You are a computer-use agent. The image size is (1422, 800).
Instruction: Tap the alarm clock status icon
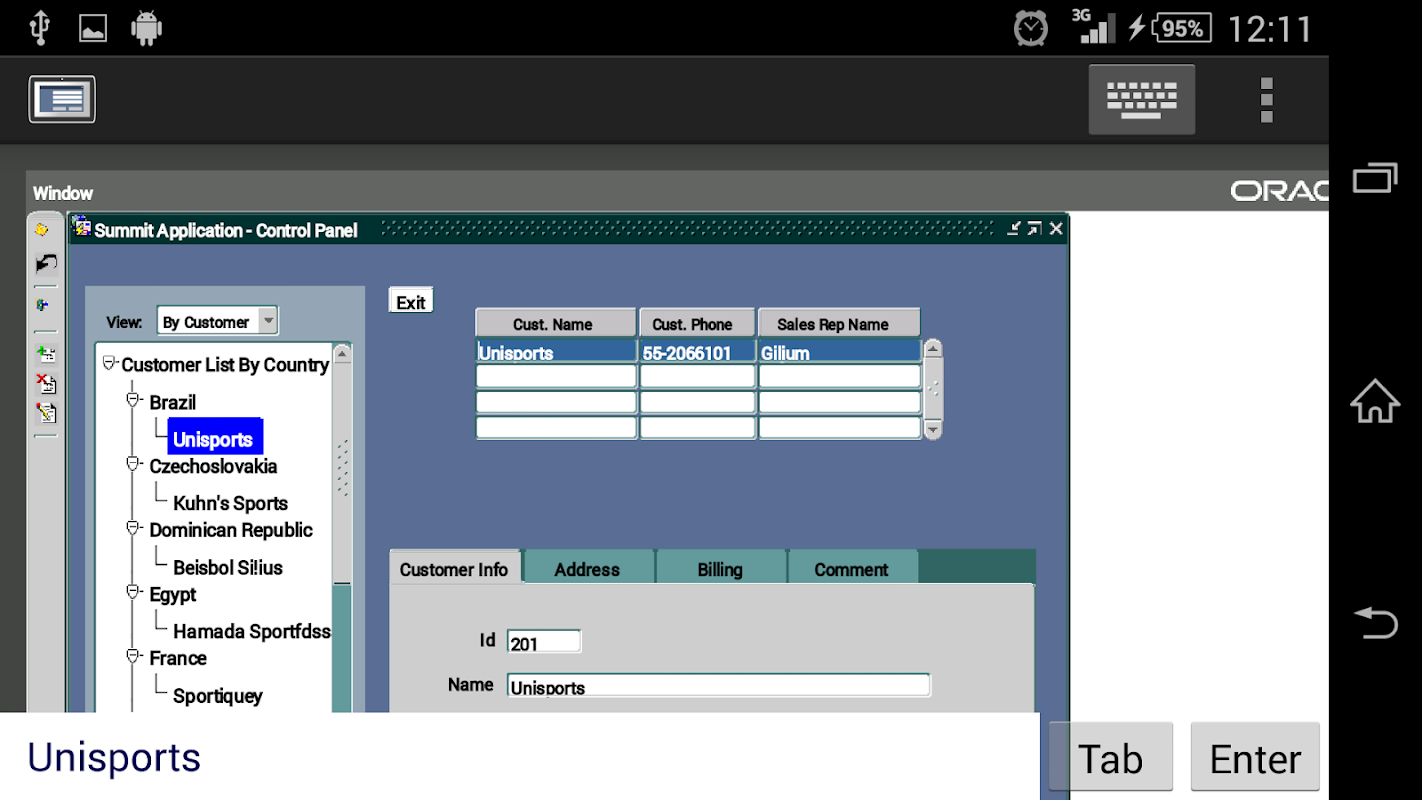(1031, 28)
